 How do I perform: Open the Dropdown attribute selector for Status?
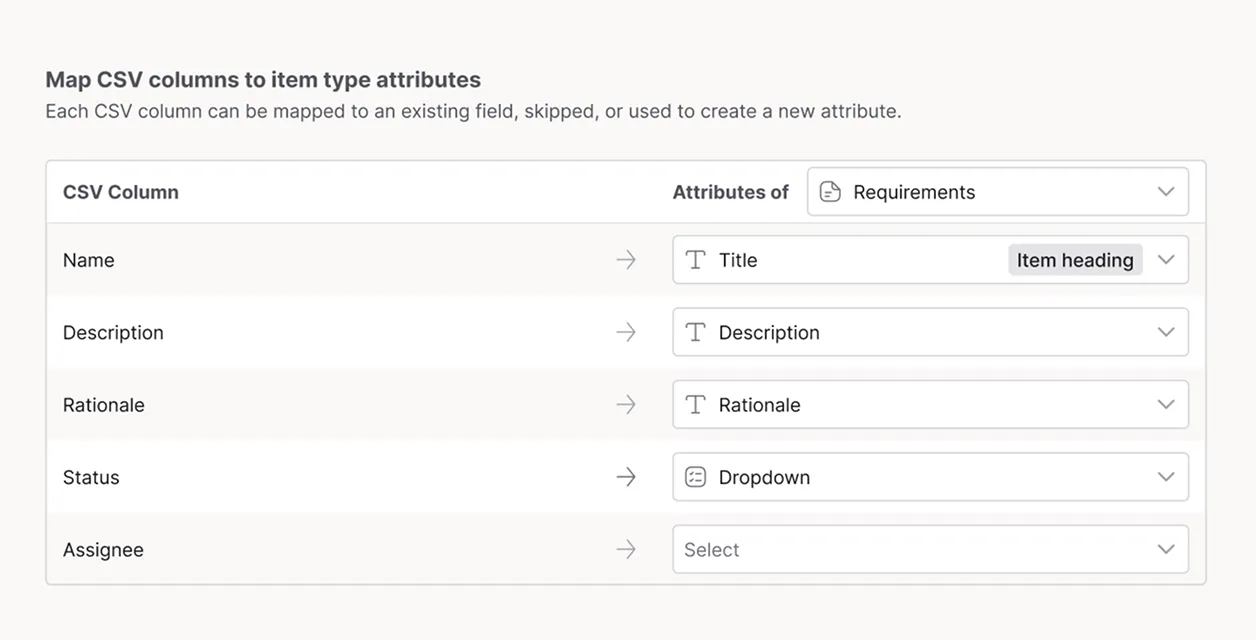click(x=930, y=477)
